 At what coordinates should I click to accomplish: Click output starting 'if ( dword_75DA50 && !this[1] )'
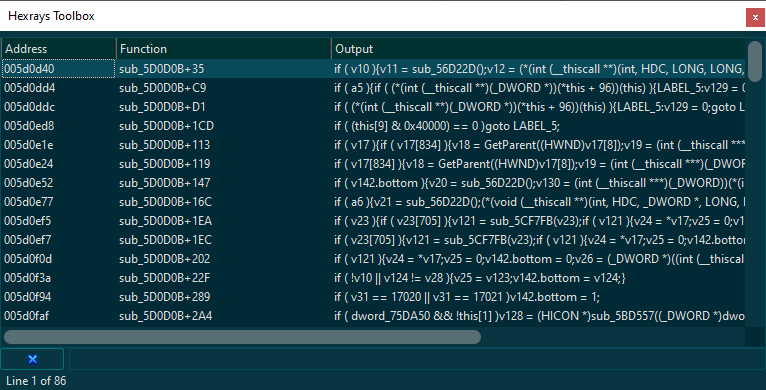tap(539, 316)
